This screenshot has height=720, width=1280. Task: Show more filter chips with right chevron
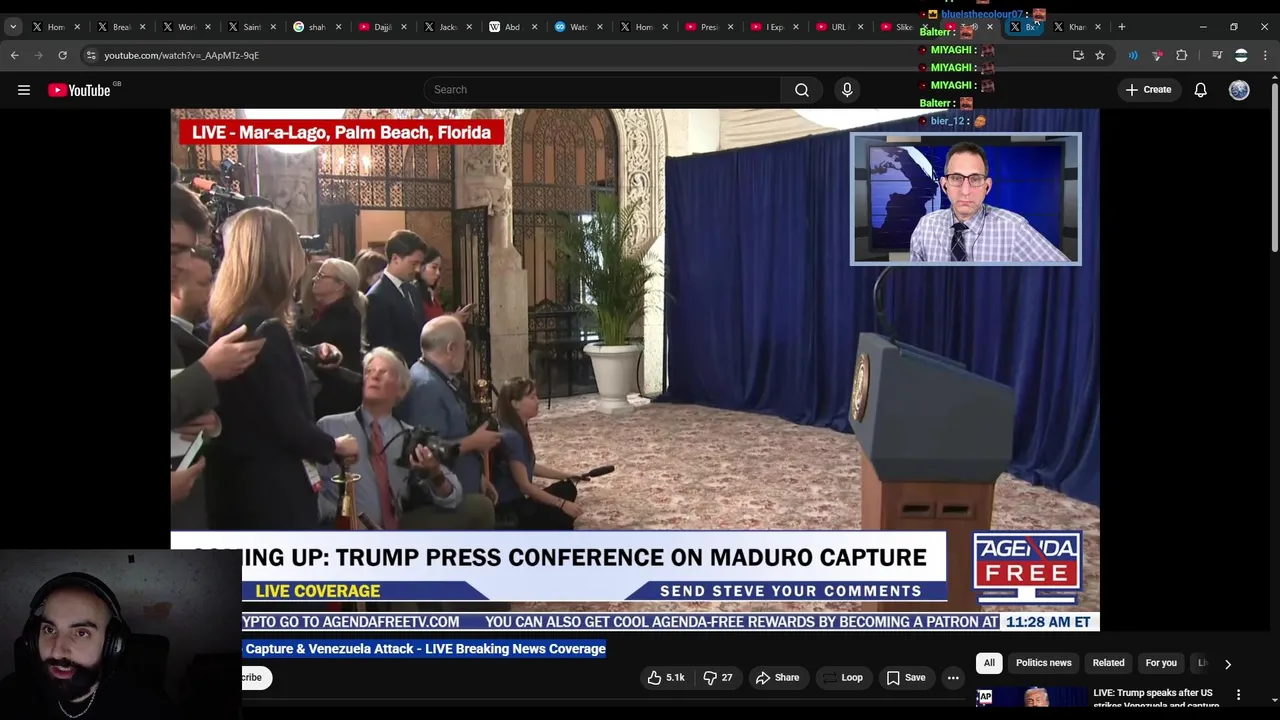point(1228,663)
